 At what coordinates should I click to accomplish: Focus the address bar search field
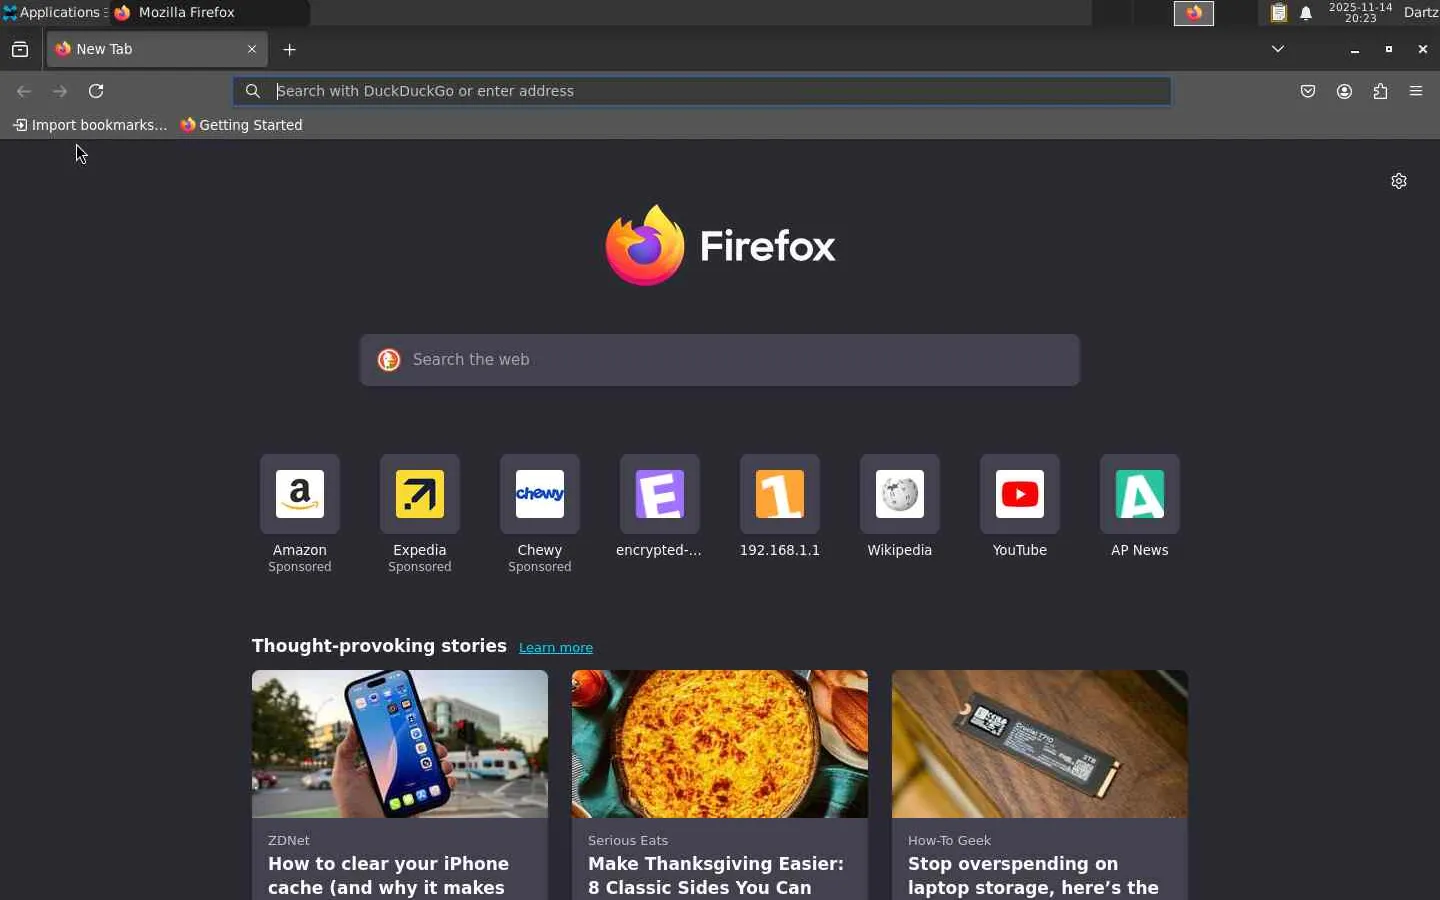point(702,91)
